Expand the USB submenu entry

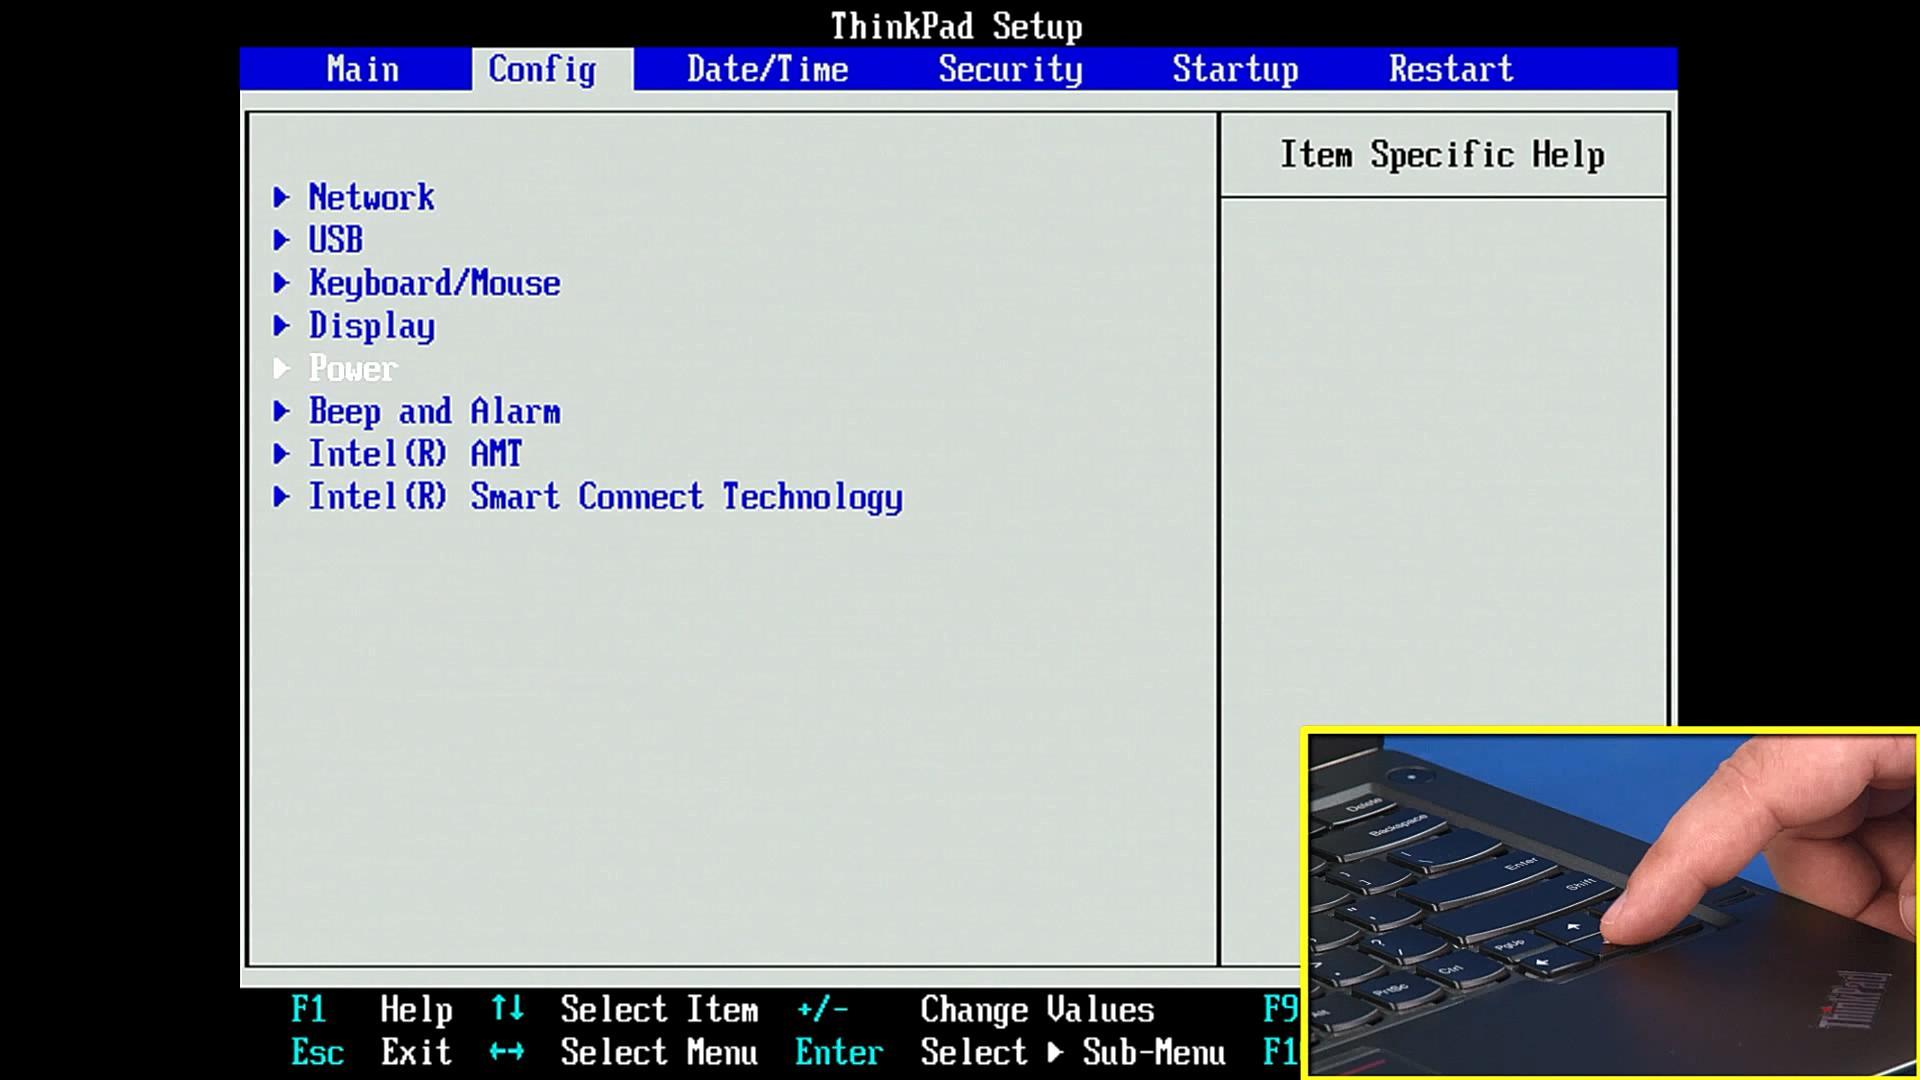pyautogui.click(x=335, y=240)
